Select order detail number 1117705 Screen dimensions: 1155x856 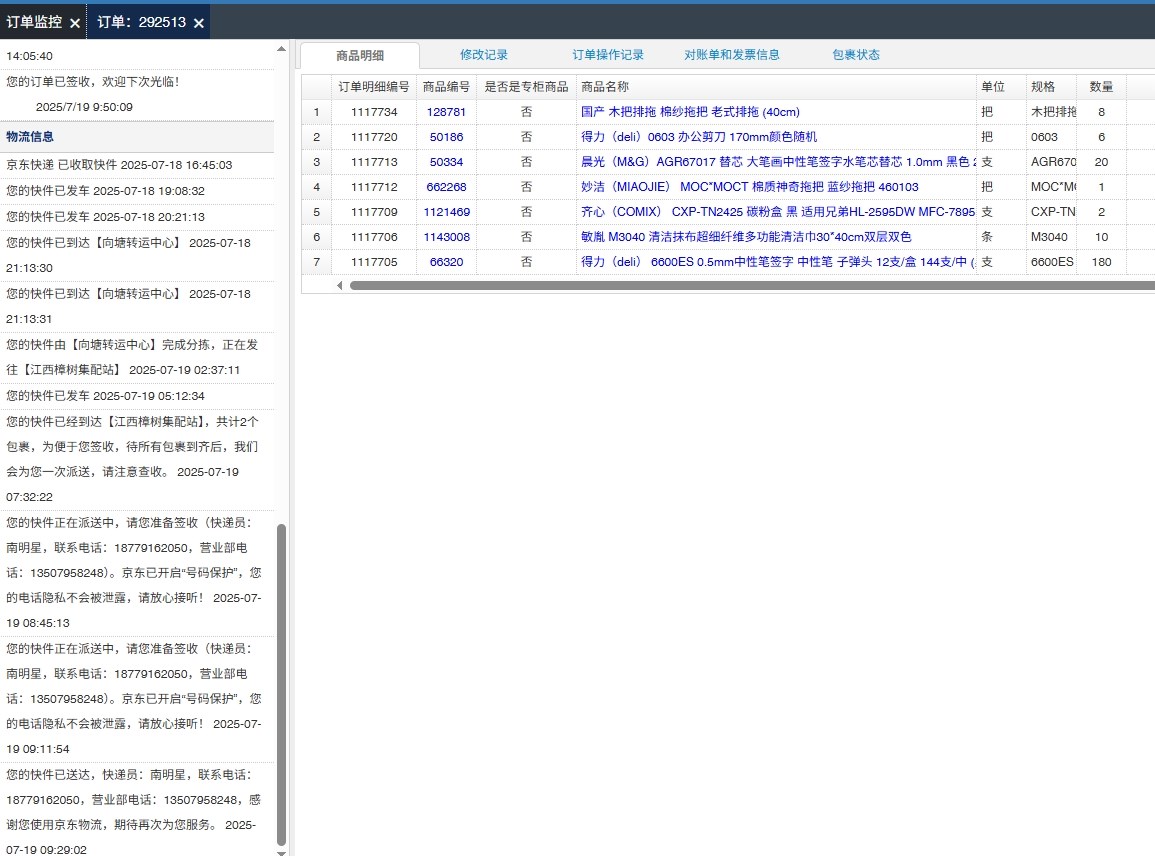[374, 262]
